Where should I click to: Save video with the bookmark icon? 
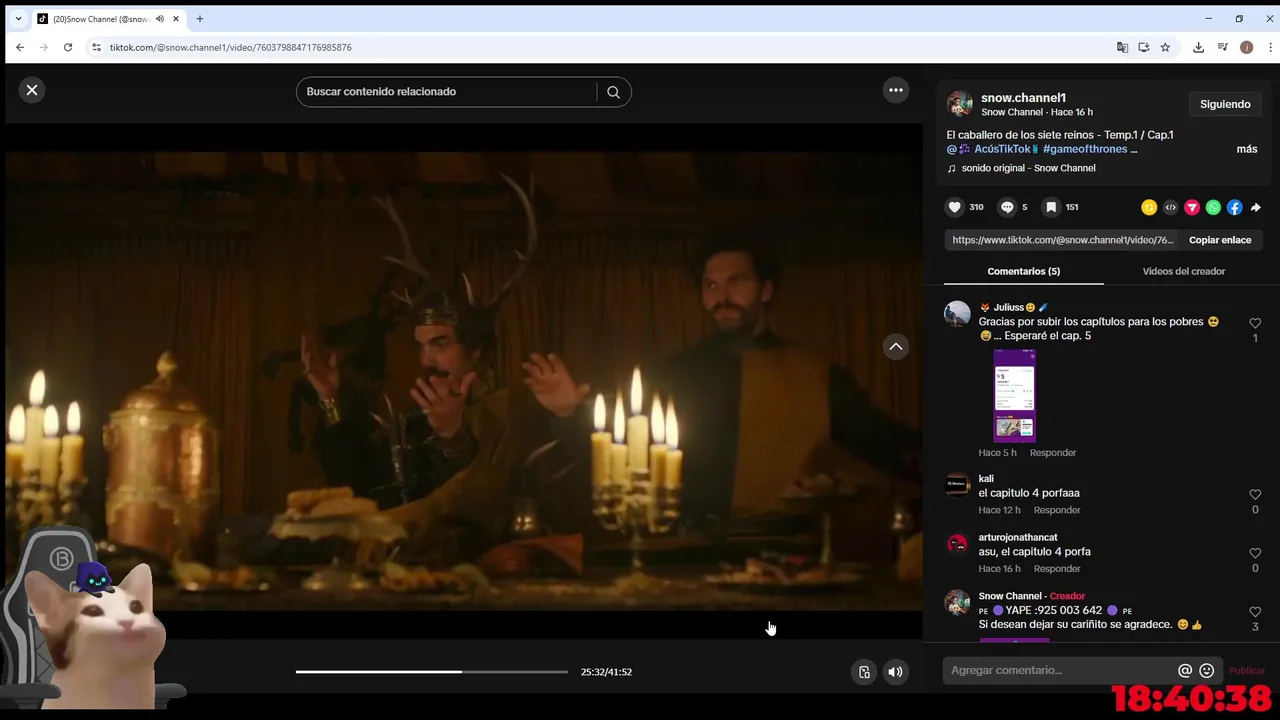click(1051, 207)
